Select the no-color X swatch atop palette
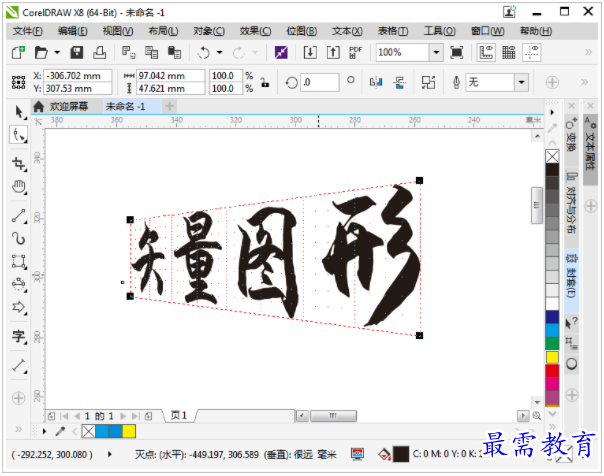 552,156
